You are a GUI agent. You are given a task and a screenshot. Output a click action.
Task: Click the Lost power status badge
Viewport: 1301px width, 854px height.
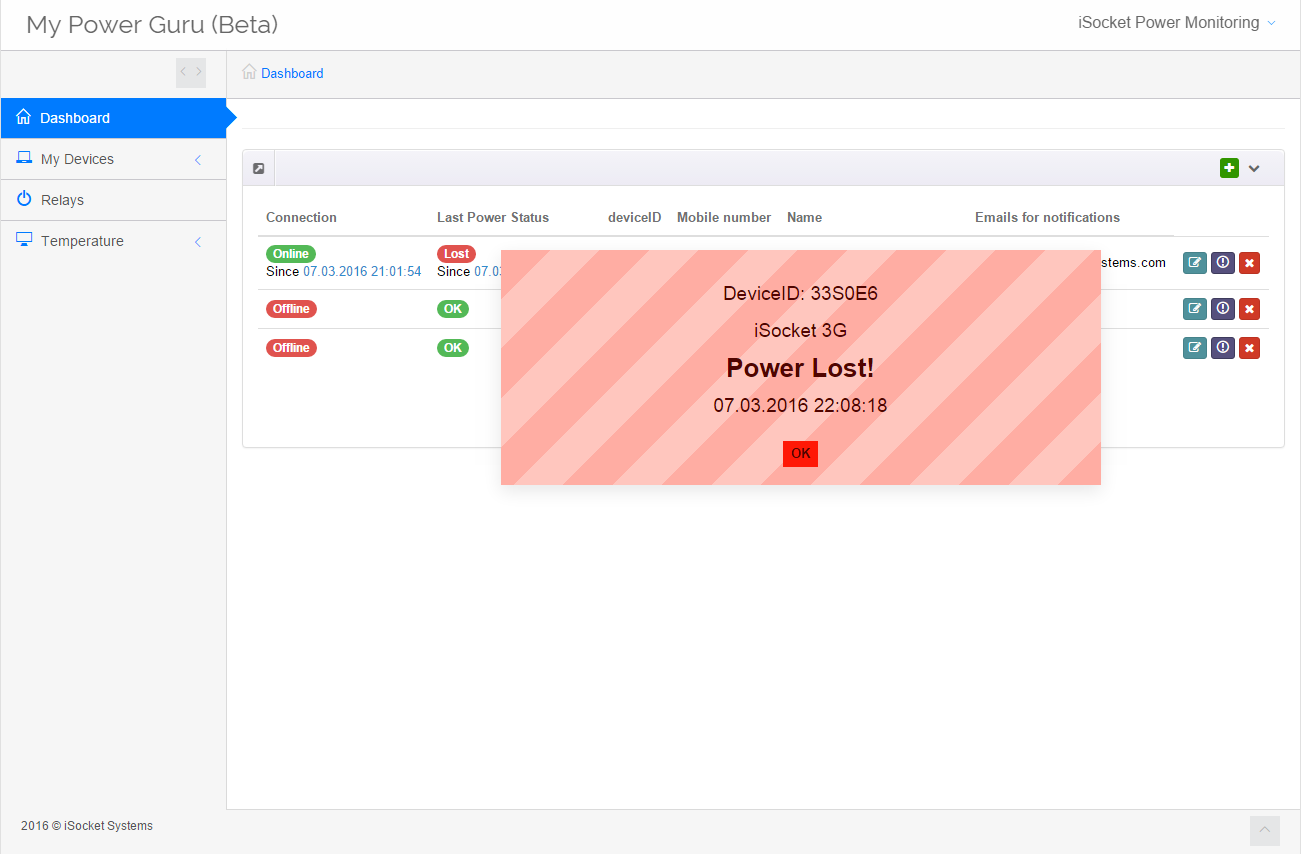[x=456, y=254]
